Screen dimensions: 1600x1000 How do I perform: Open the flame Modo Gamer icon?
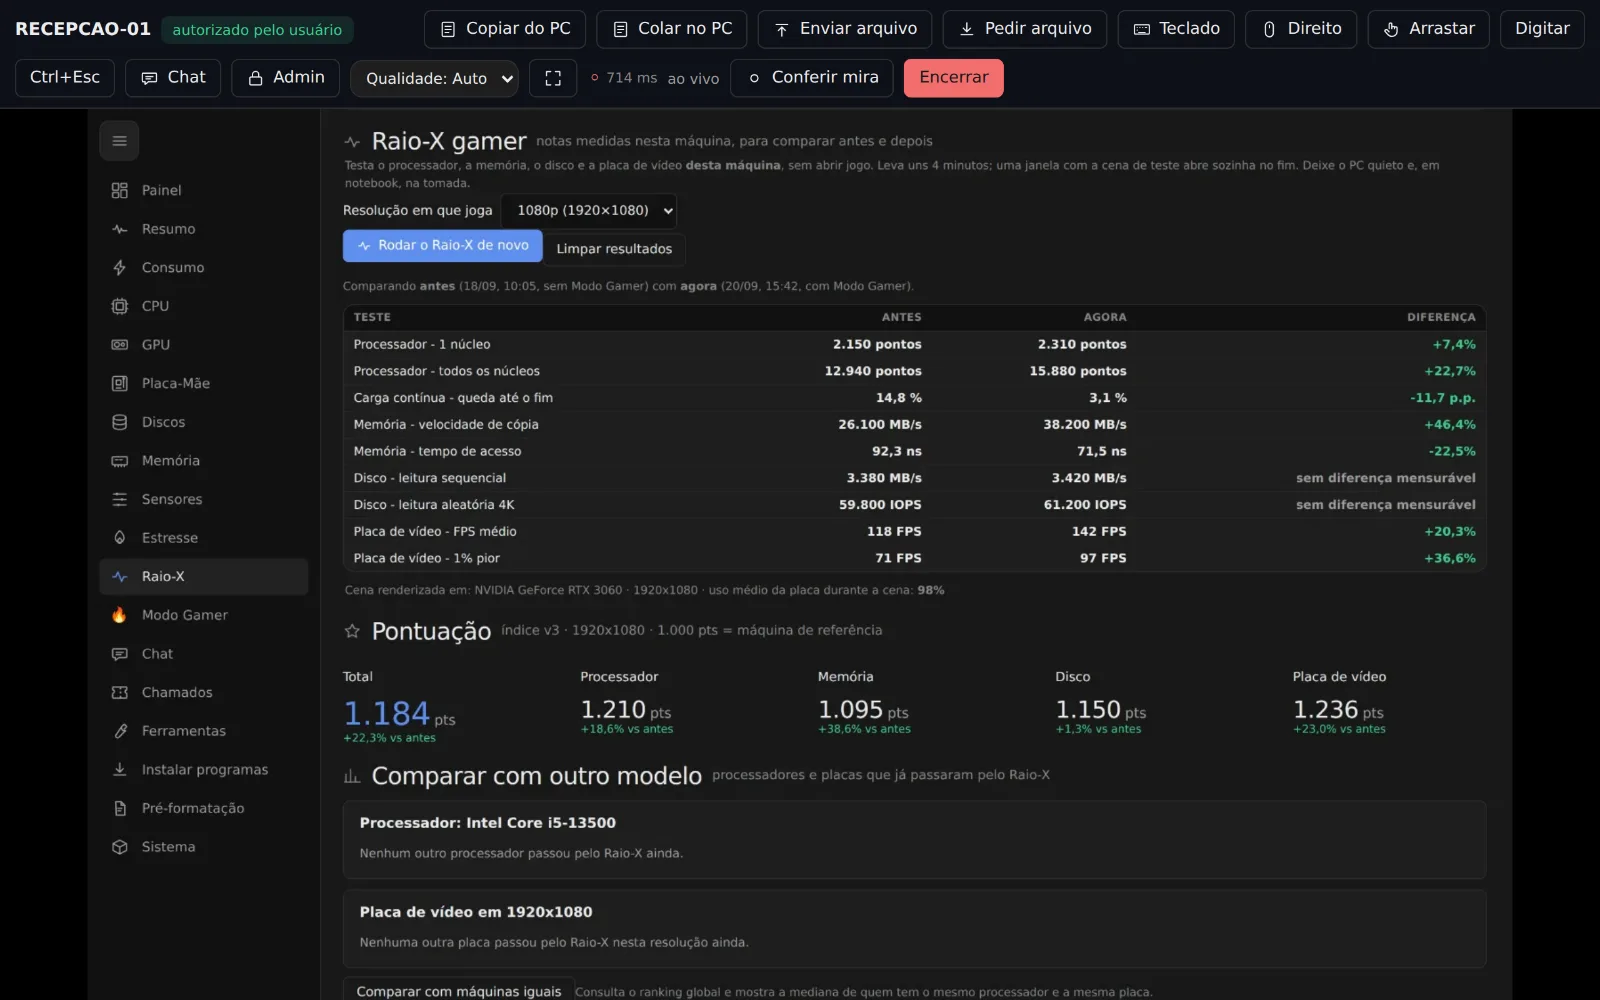(120, 615)
